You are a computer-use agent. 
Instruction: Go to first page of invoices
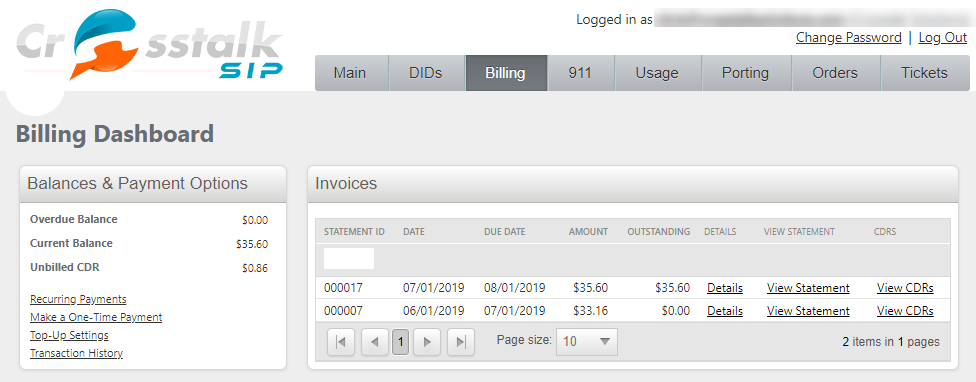tap(340, 342)
